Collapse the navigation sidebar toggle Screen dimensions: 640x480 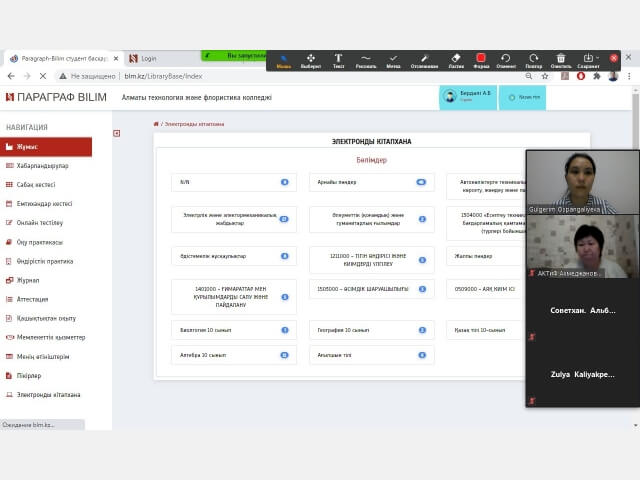[x=117, y=133]
